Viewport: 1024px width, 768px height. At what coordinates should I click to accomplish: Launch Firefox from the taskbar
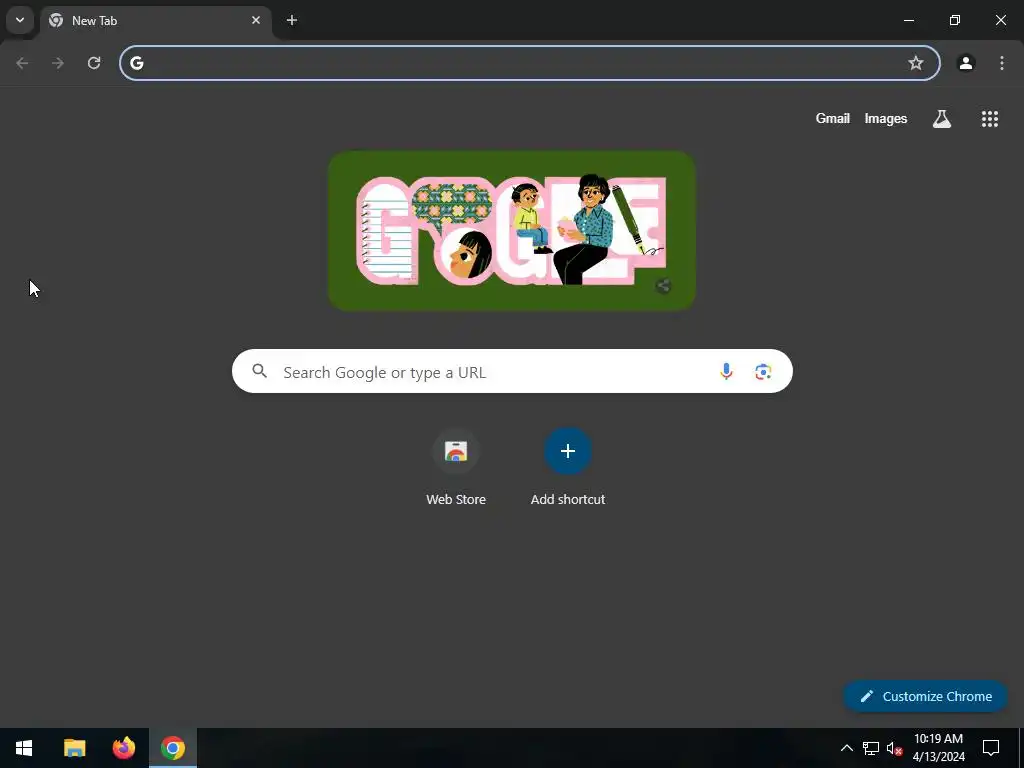tap(123, 748)
